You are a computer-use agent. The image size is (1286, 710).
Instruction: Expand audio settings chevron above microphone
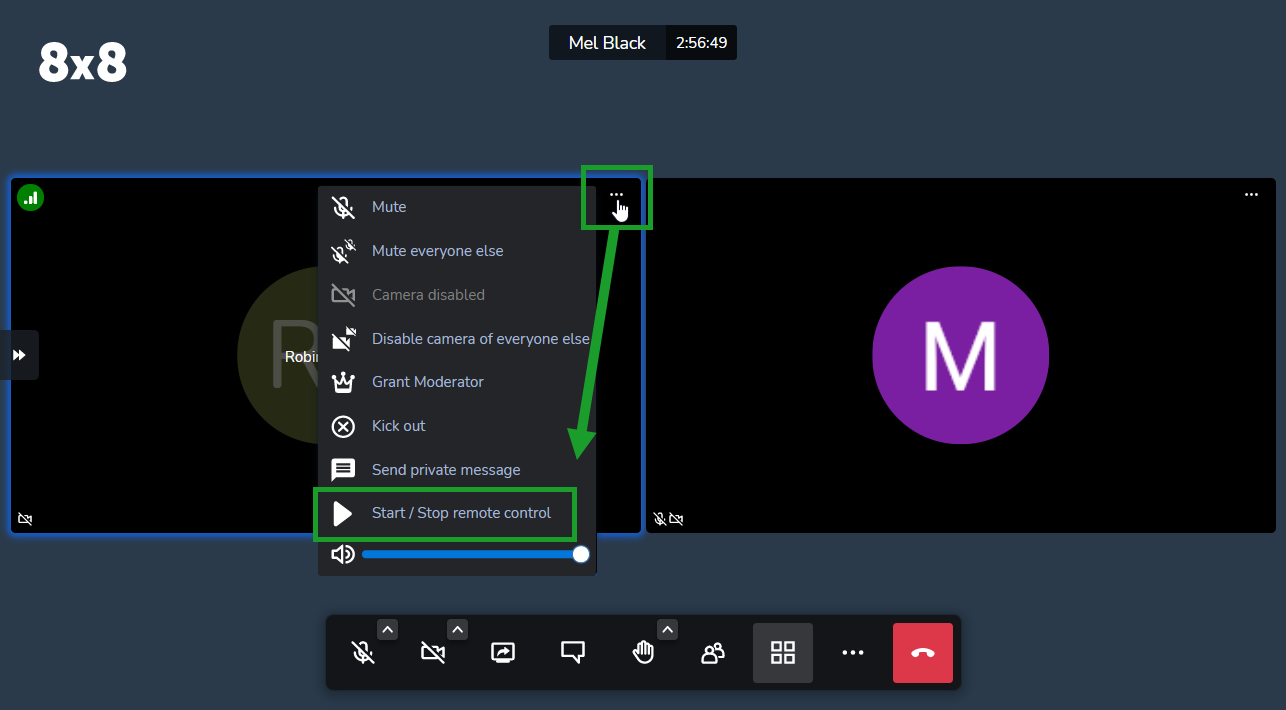coord(388,629)
